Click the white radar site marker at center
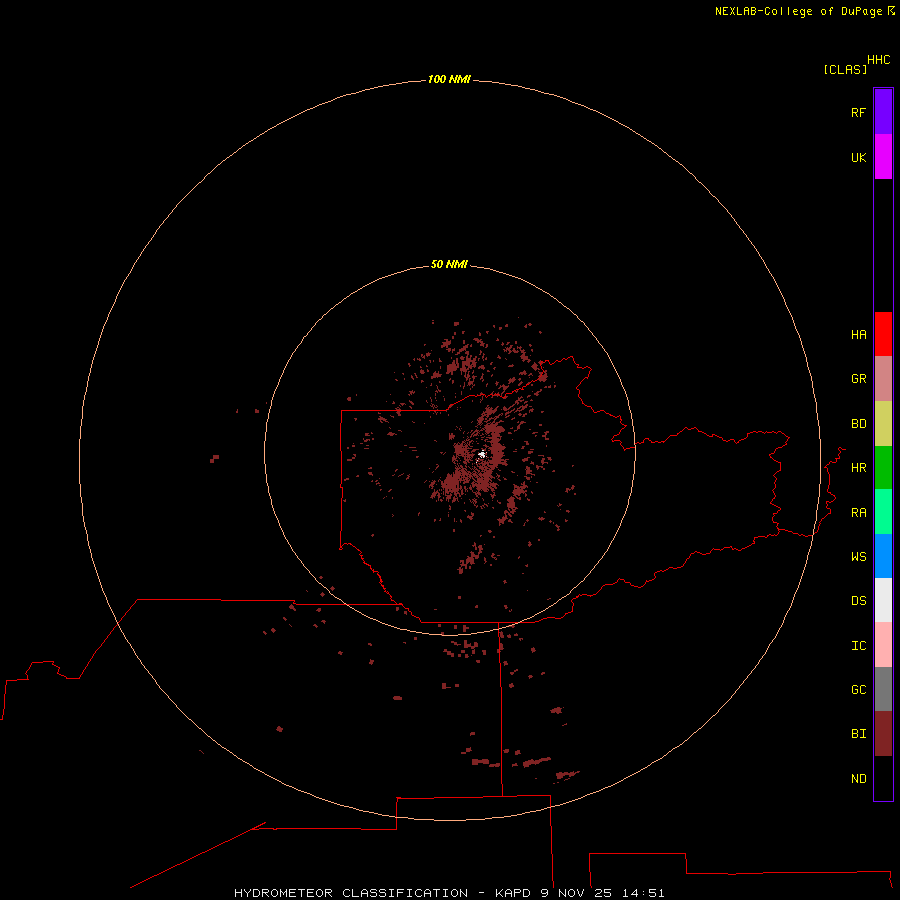The height and width of the screenshot is (900, 900). pos(482,455)
